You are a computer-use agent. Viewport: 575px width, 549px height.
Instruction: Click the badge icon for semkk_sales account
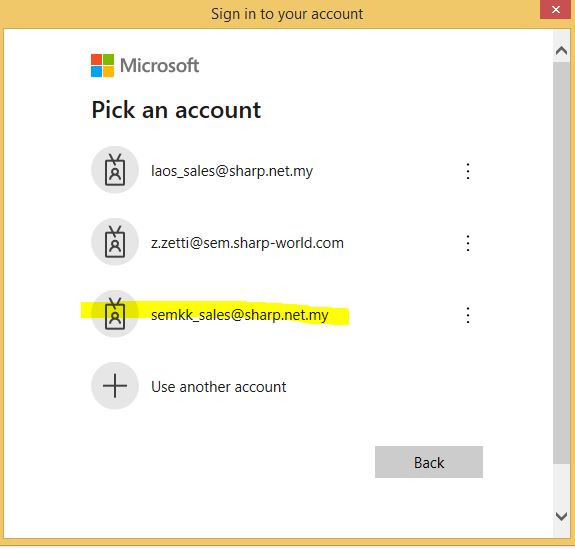pyautogui.click(x=115, y=314)
